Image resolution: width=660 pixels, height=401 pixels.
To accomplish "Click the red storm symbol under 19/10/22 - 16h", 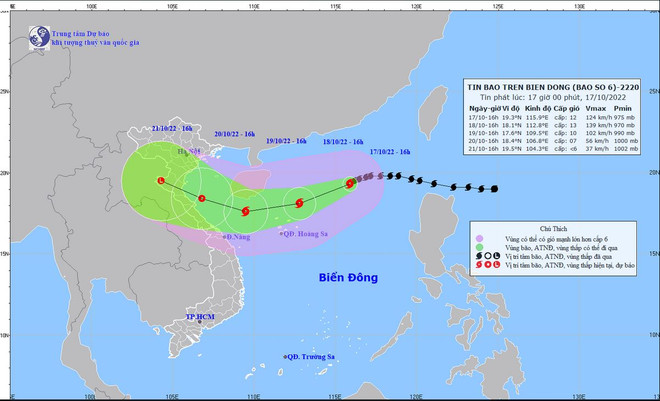I will [246, 211].
